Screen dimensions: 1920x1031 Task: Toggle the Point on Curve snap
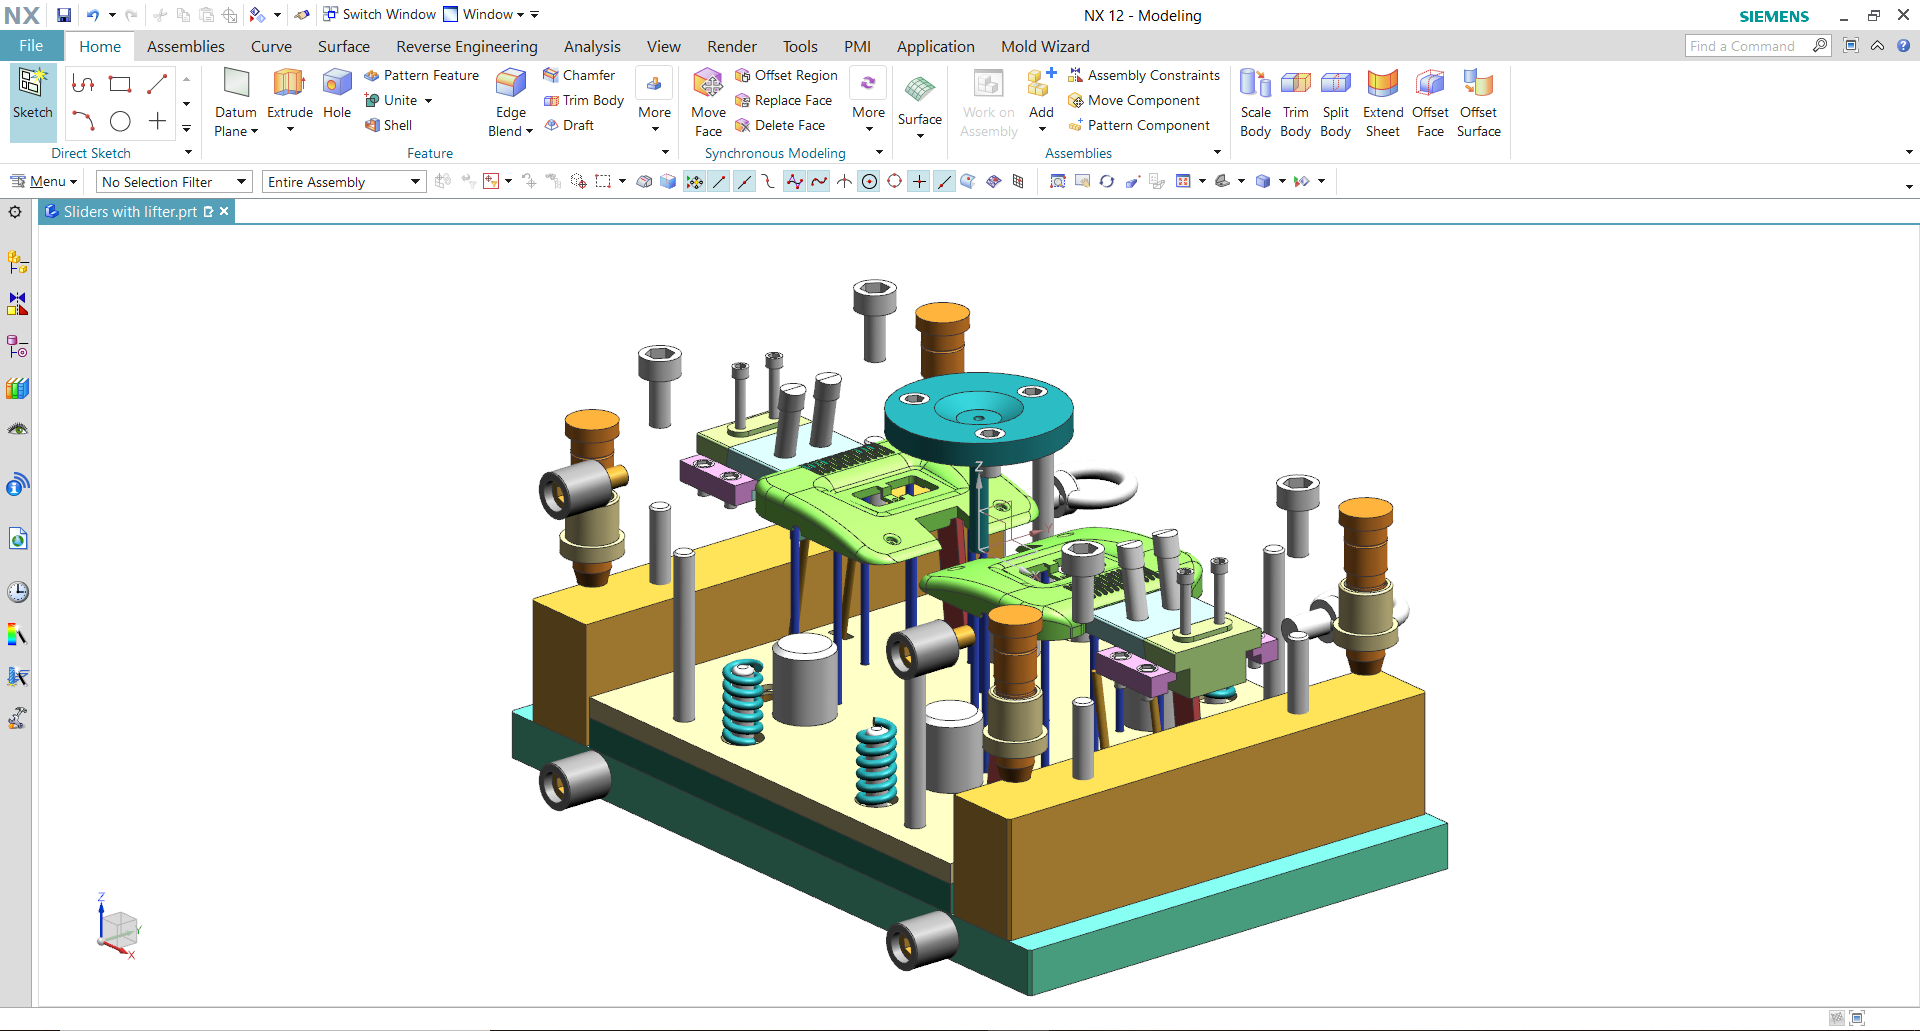coord(944,181)
